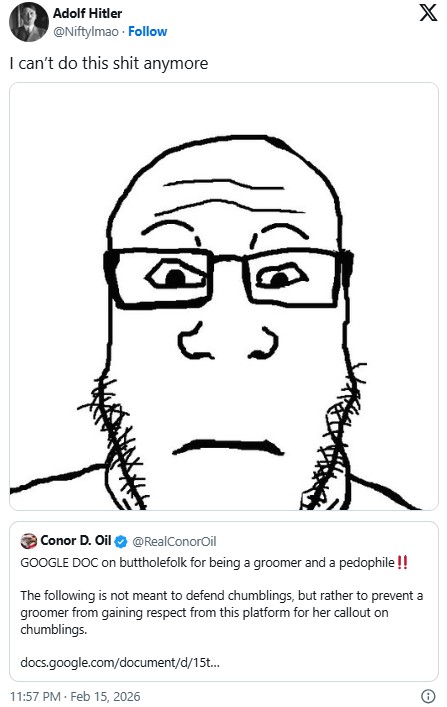
Task: Open the info icon beside the timestamp
Action: (x=428, y=696)
